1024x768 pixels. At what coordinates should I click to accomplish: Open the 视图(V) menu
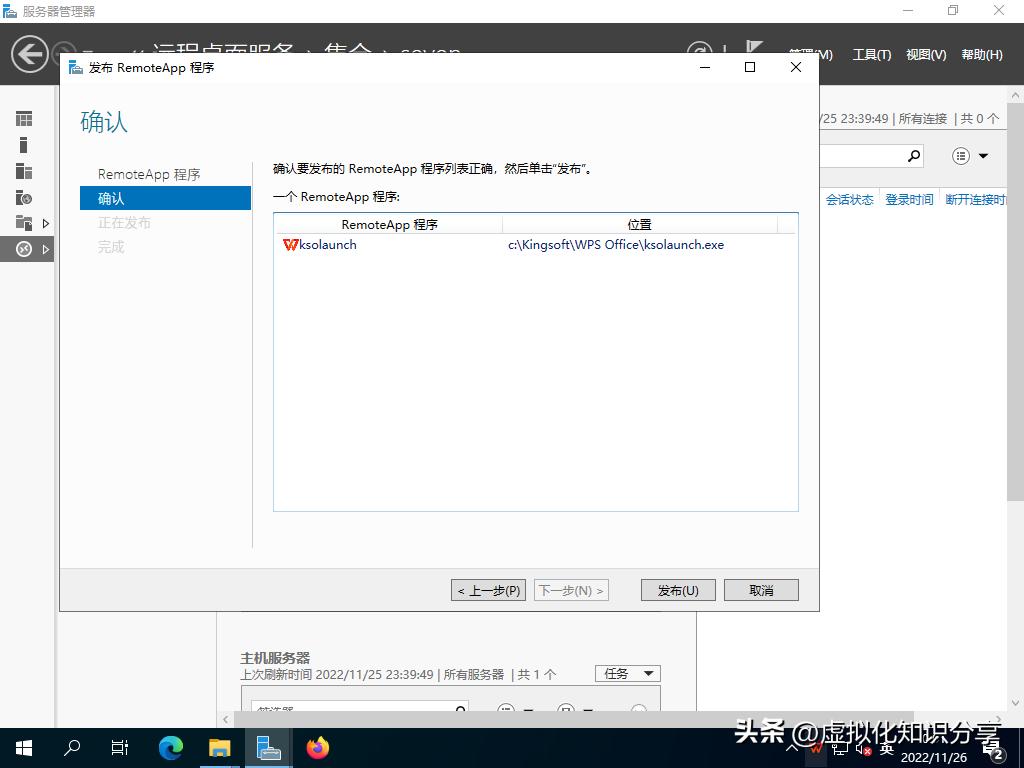coord(925,55)
